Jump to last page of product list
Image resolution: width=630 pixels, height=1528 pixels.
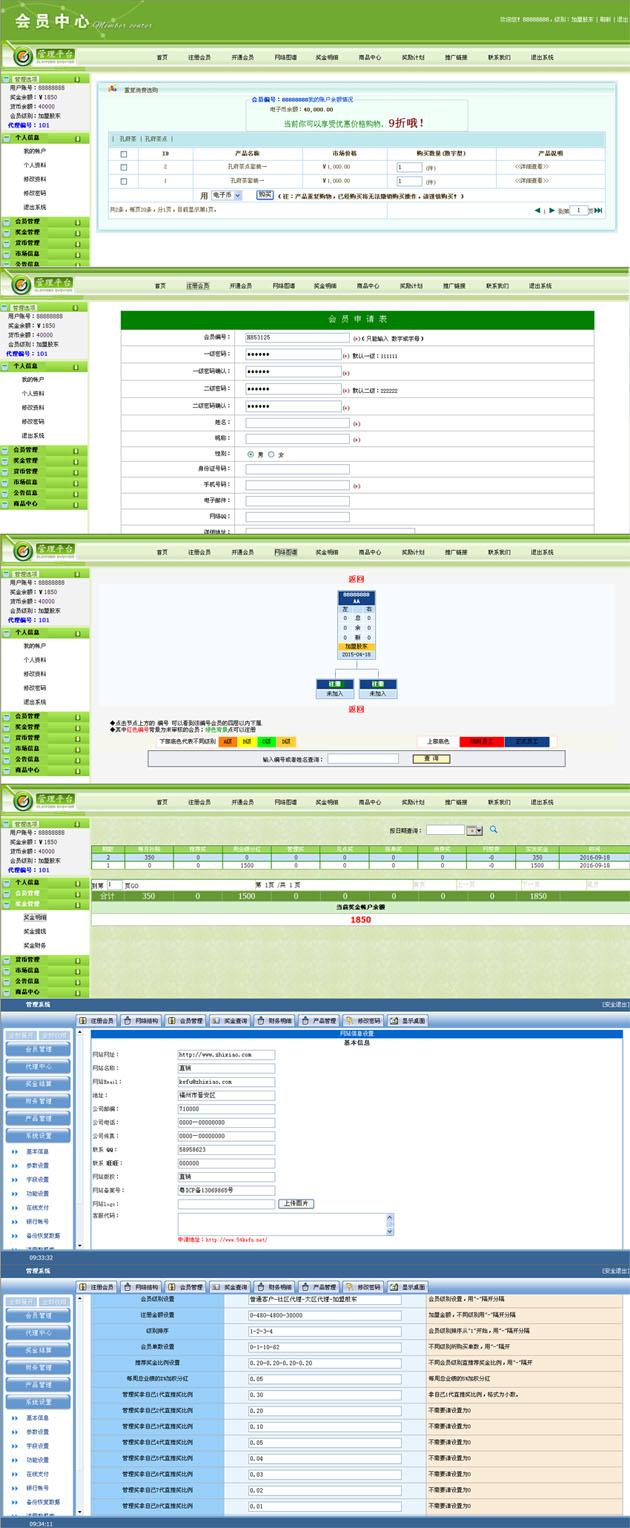click(x=600, y=211)
